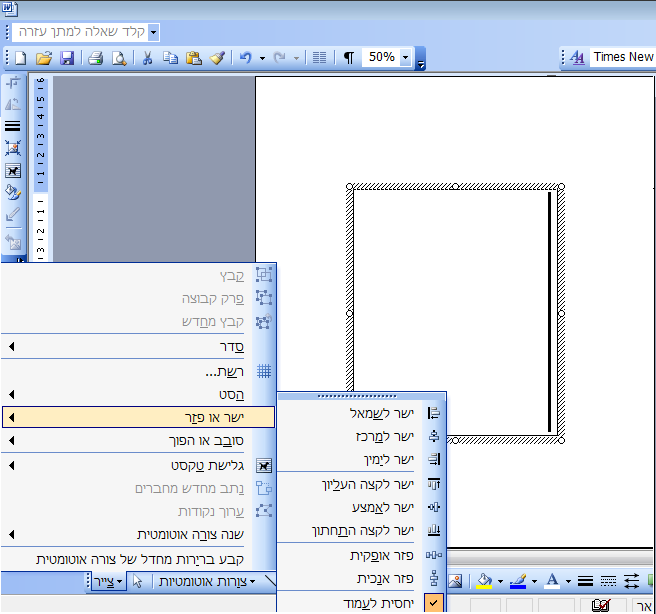The image size is (656, 614).
Task: Click the Compress Pictures icon
Action: click(x=13, y=148)
